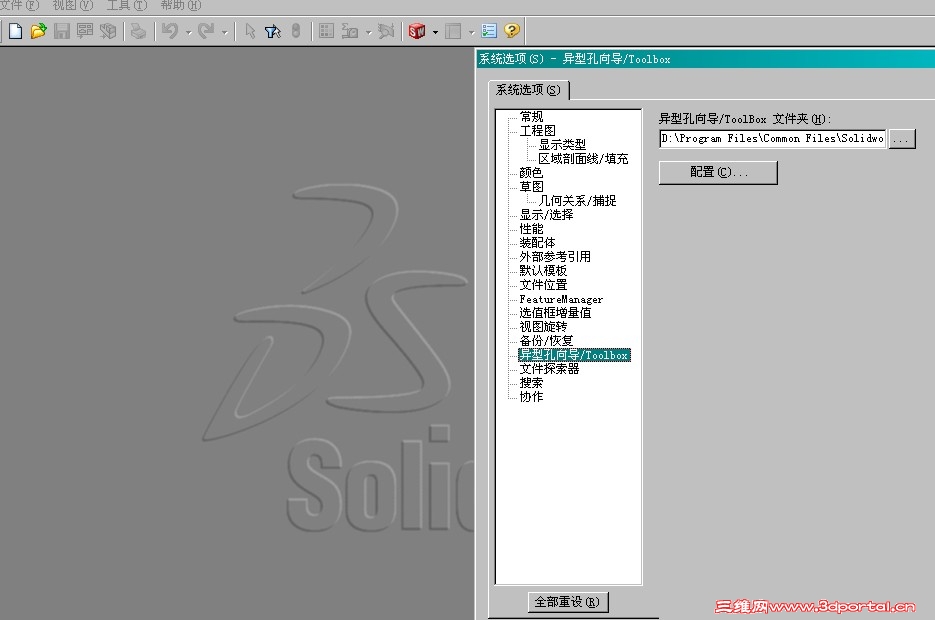Open Options via the checklist icon
This screenshot has width=935, height=620.
tap(489, 31)
